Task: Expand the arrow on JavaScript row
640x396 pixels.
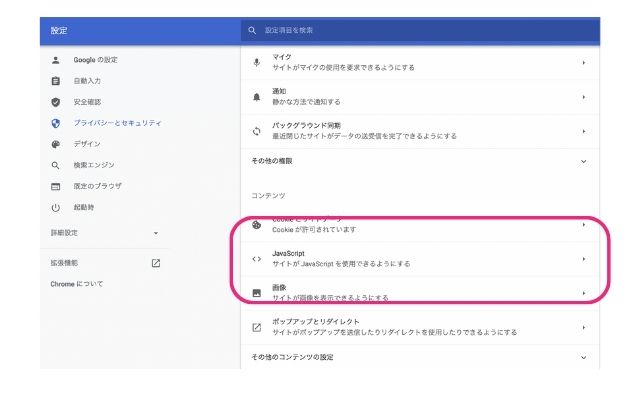Action: (x=584, y=259)
